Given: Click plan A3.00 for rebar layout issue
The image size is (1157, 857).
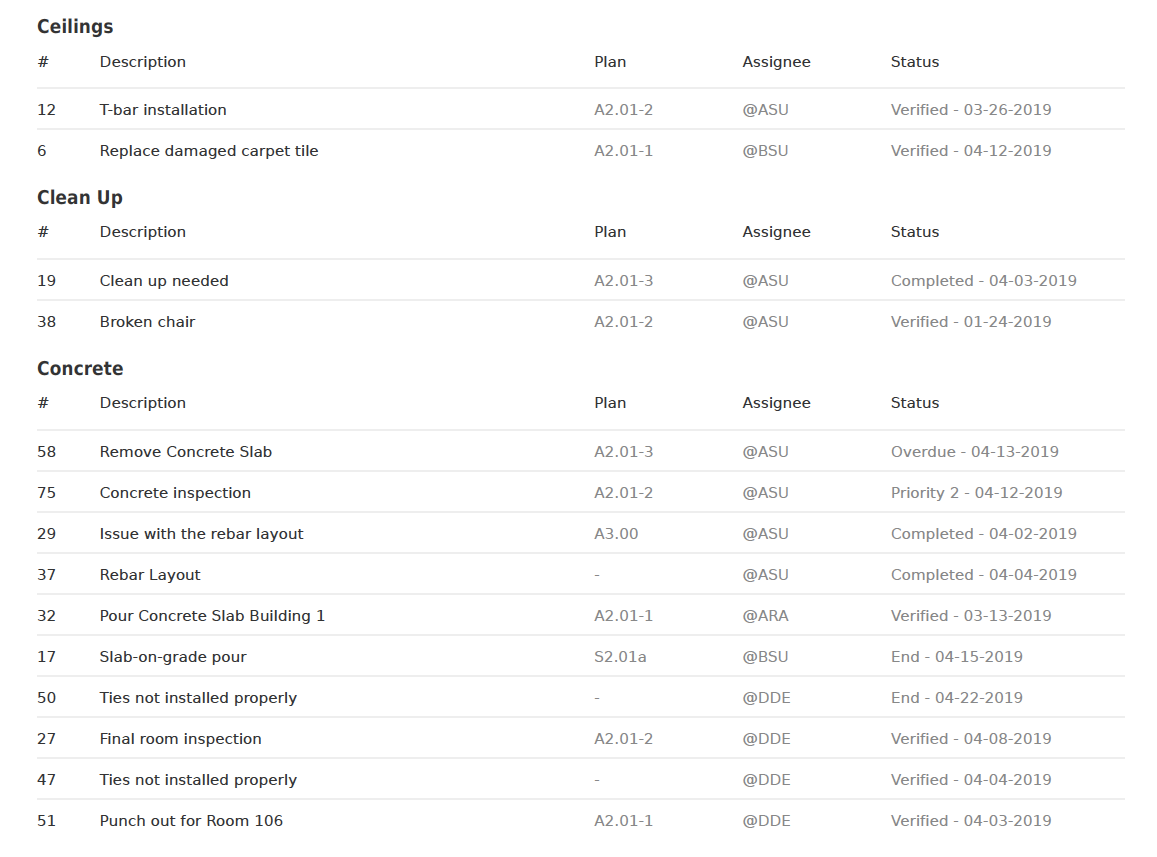Looking at the screenshot, I should click(616, 534).
